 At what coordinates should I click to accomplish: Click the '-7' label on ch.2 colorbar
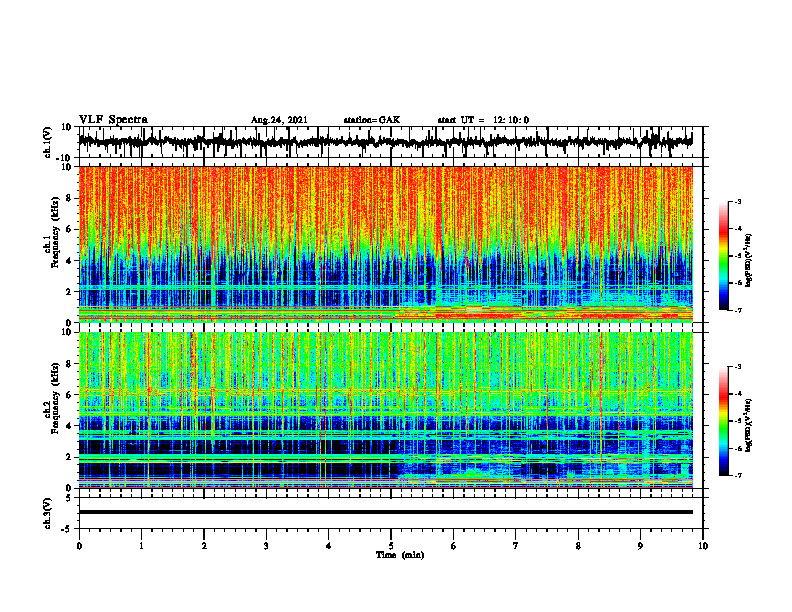pos(737,476)
